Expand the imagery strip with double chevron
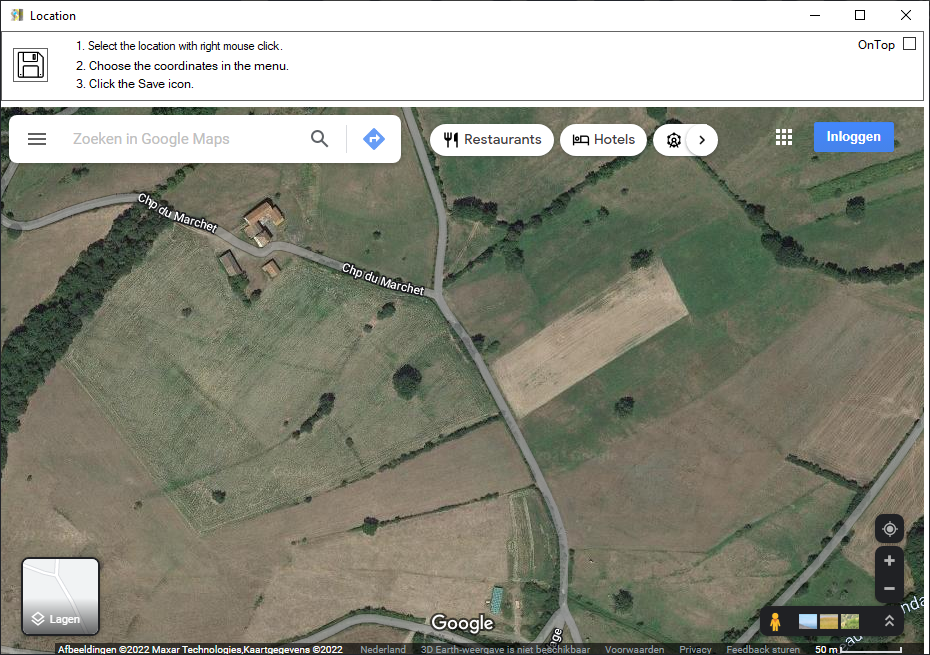Screen dimensions: 930x655 (x=889, y=621)
